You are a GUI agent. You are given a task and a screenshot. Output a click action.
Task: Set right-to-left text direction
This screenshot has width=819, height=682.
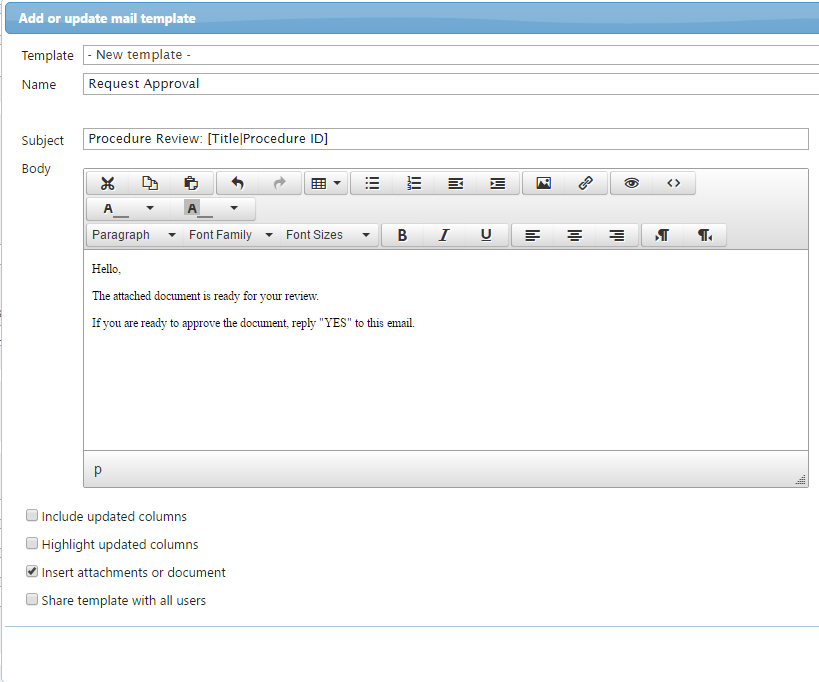[705, 235]
